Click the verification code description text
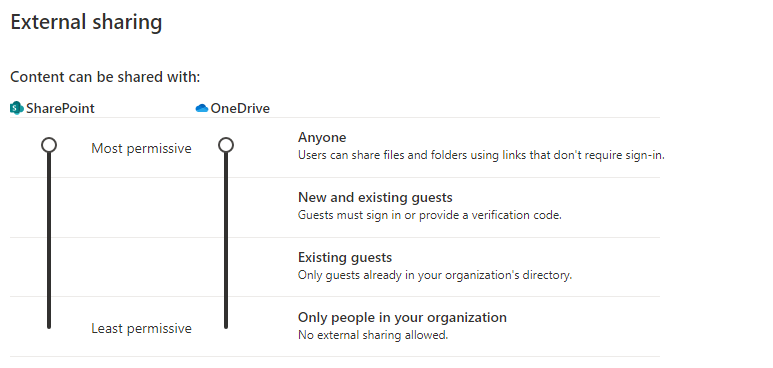Screen dimensions: 773x368 430,216
